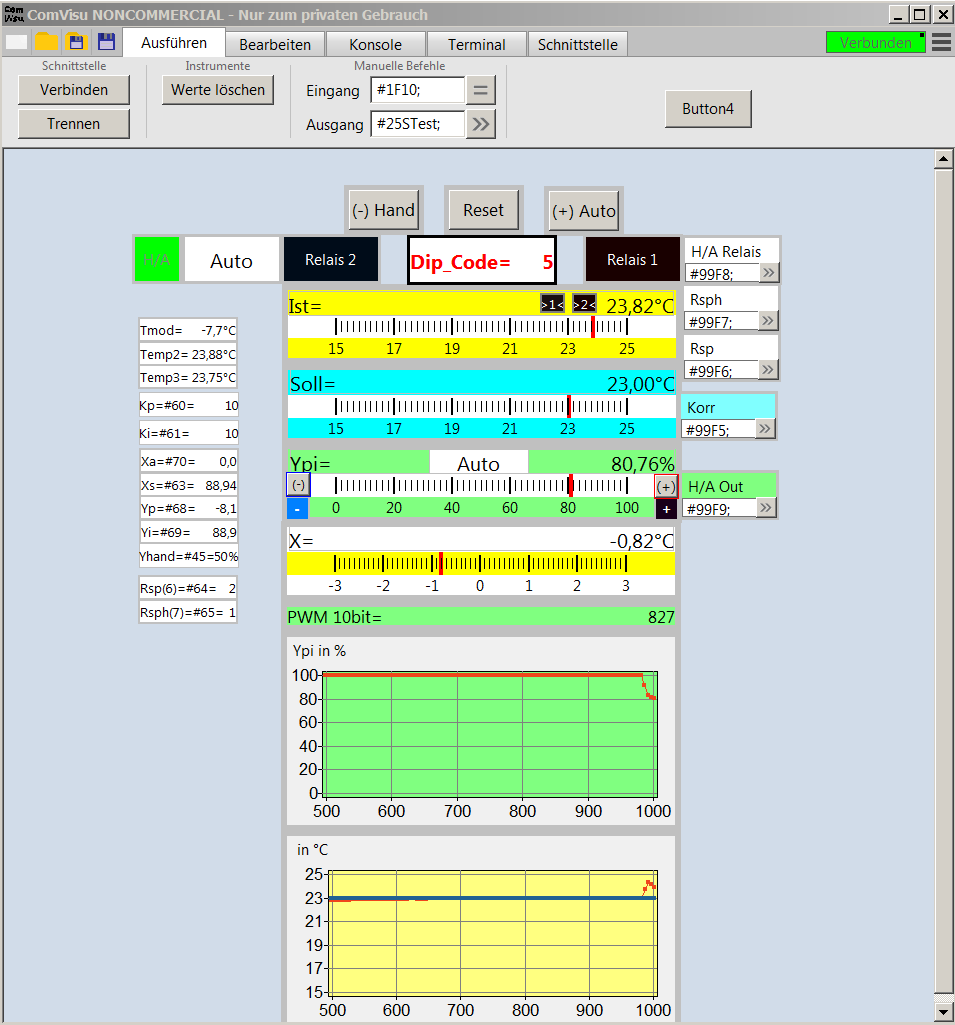Screen dimensions: 955x1025
Task: Open the Konsole tab
Action: pyautogui.click(x=375, y=44)
